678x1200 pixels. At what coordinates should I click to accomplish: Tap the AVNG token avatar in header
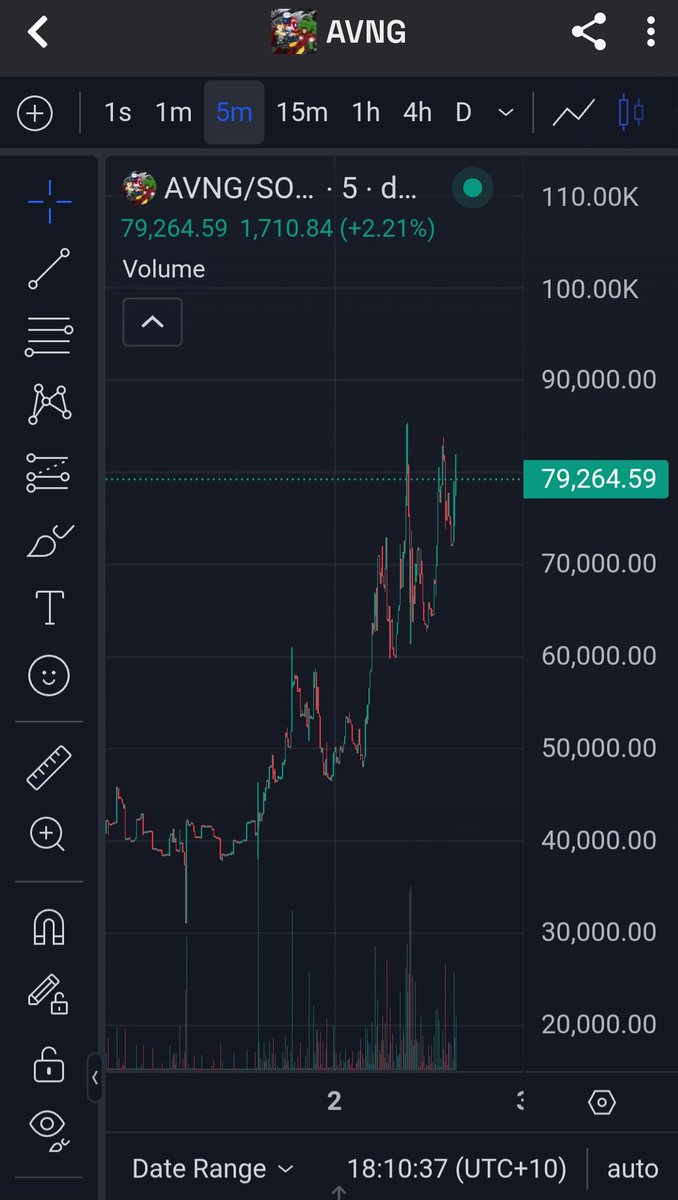(294, 32)
